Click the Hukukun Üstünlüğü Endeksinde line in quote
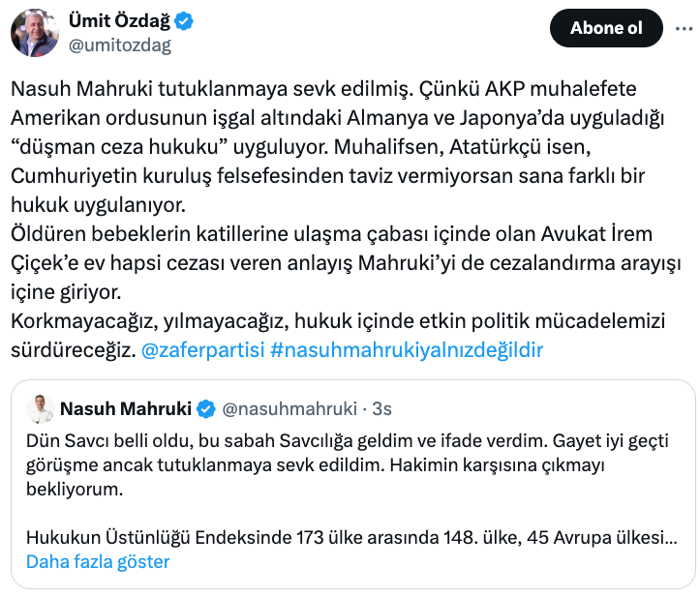This screenshot has height=597, width=700. coord(352,538)
